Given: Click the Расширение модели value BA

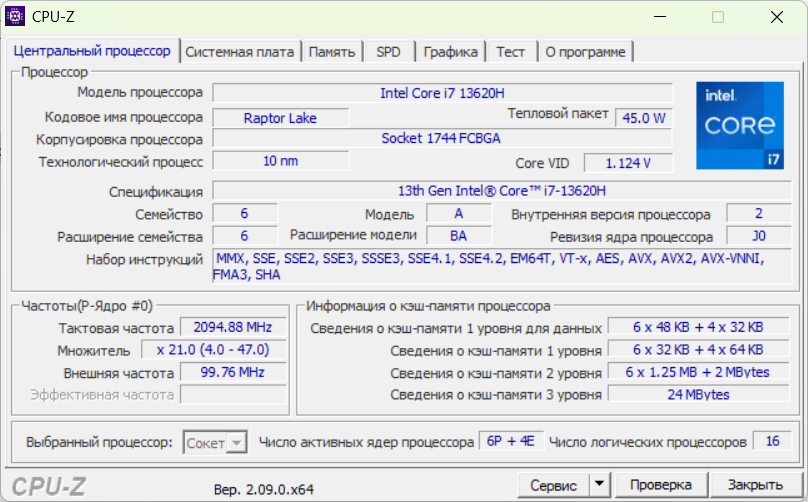Looking at the screenshot, I should click(459, 236).
